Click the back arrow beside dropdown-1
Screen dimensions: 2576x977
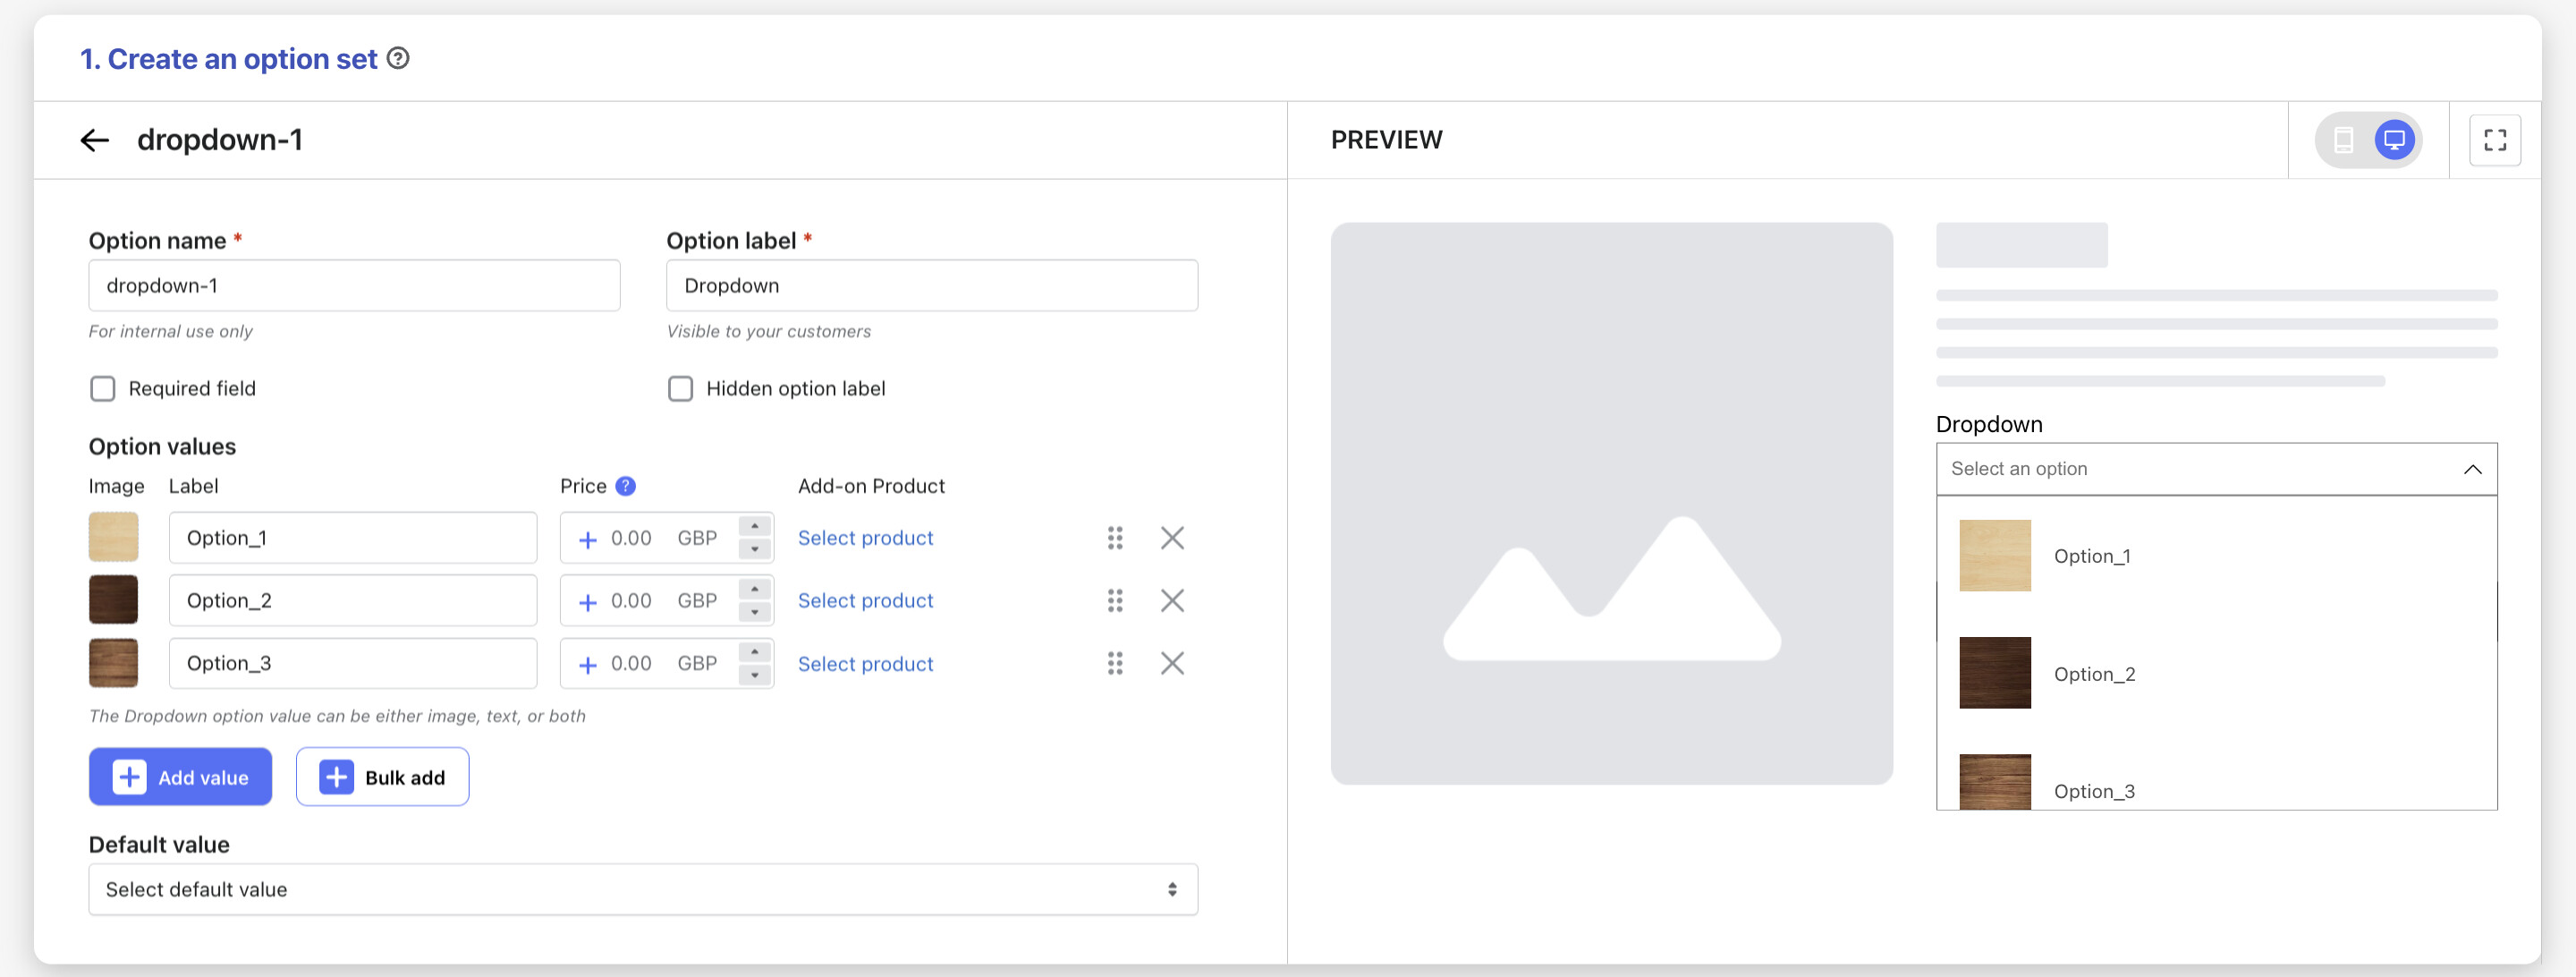click(94, 140)
